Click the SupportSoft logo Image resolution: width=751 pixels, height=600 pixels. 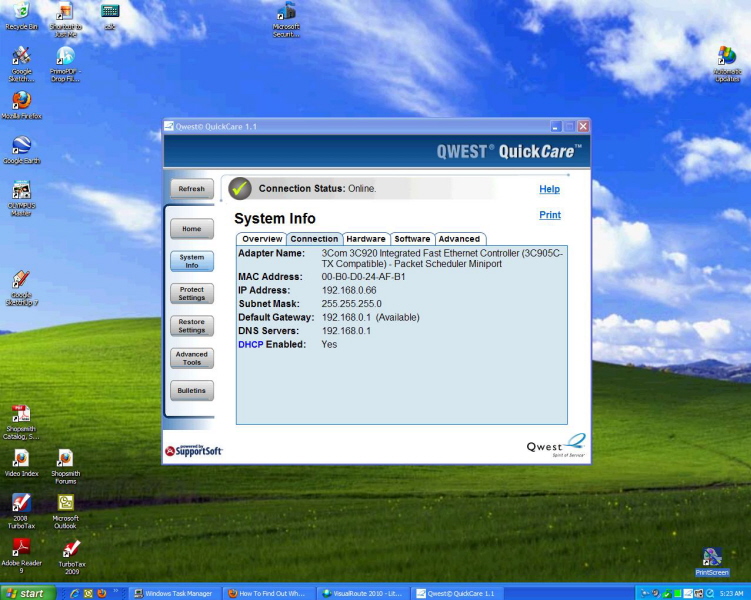point(193,451)
